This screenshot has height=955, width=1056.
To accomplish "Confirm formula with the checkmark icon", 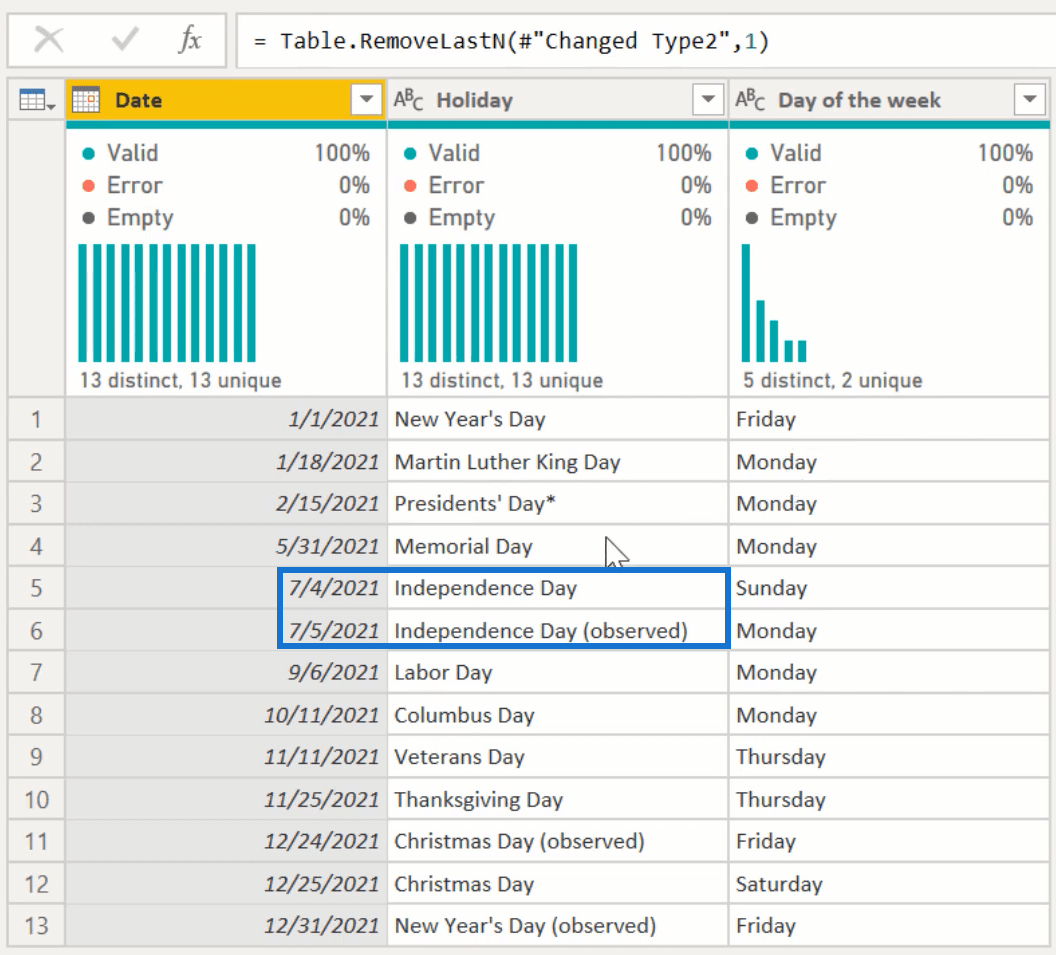I will tap(125, 40).
